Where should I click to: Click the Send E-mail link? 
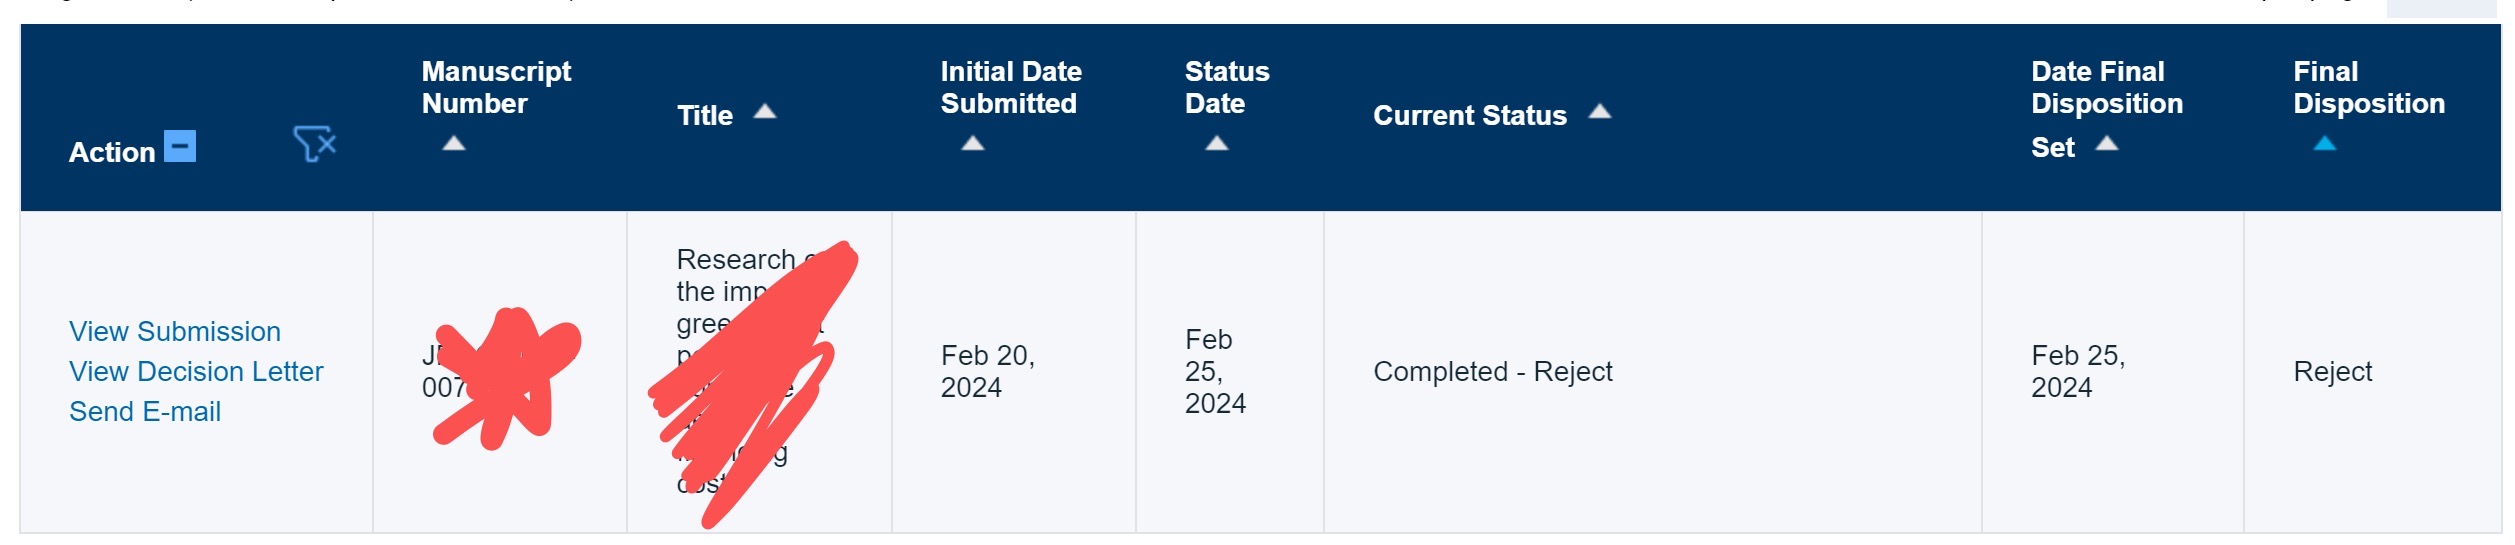coord(145,412)
